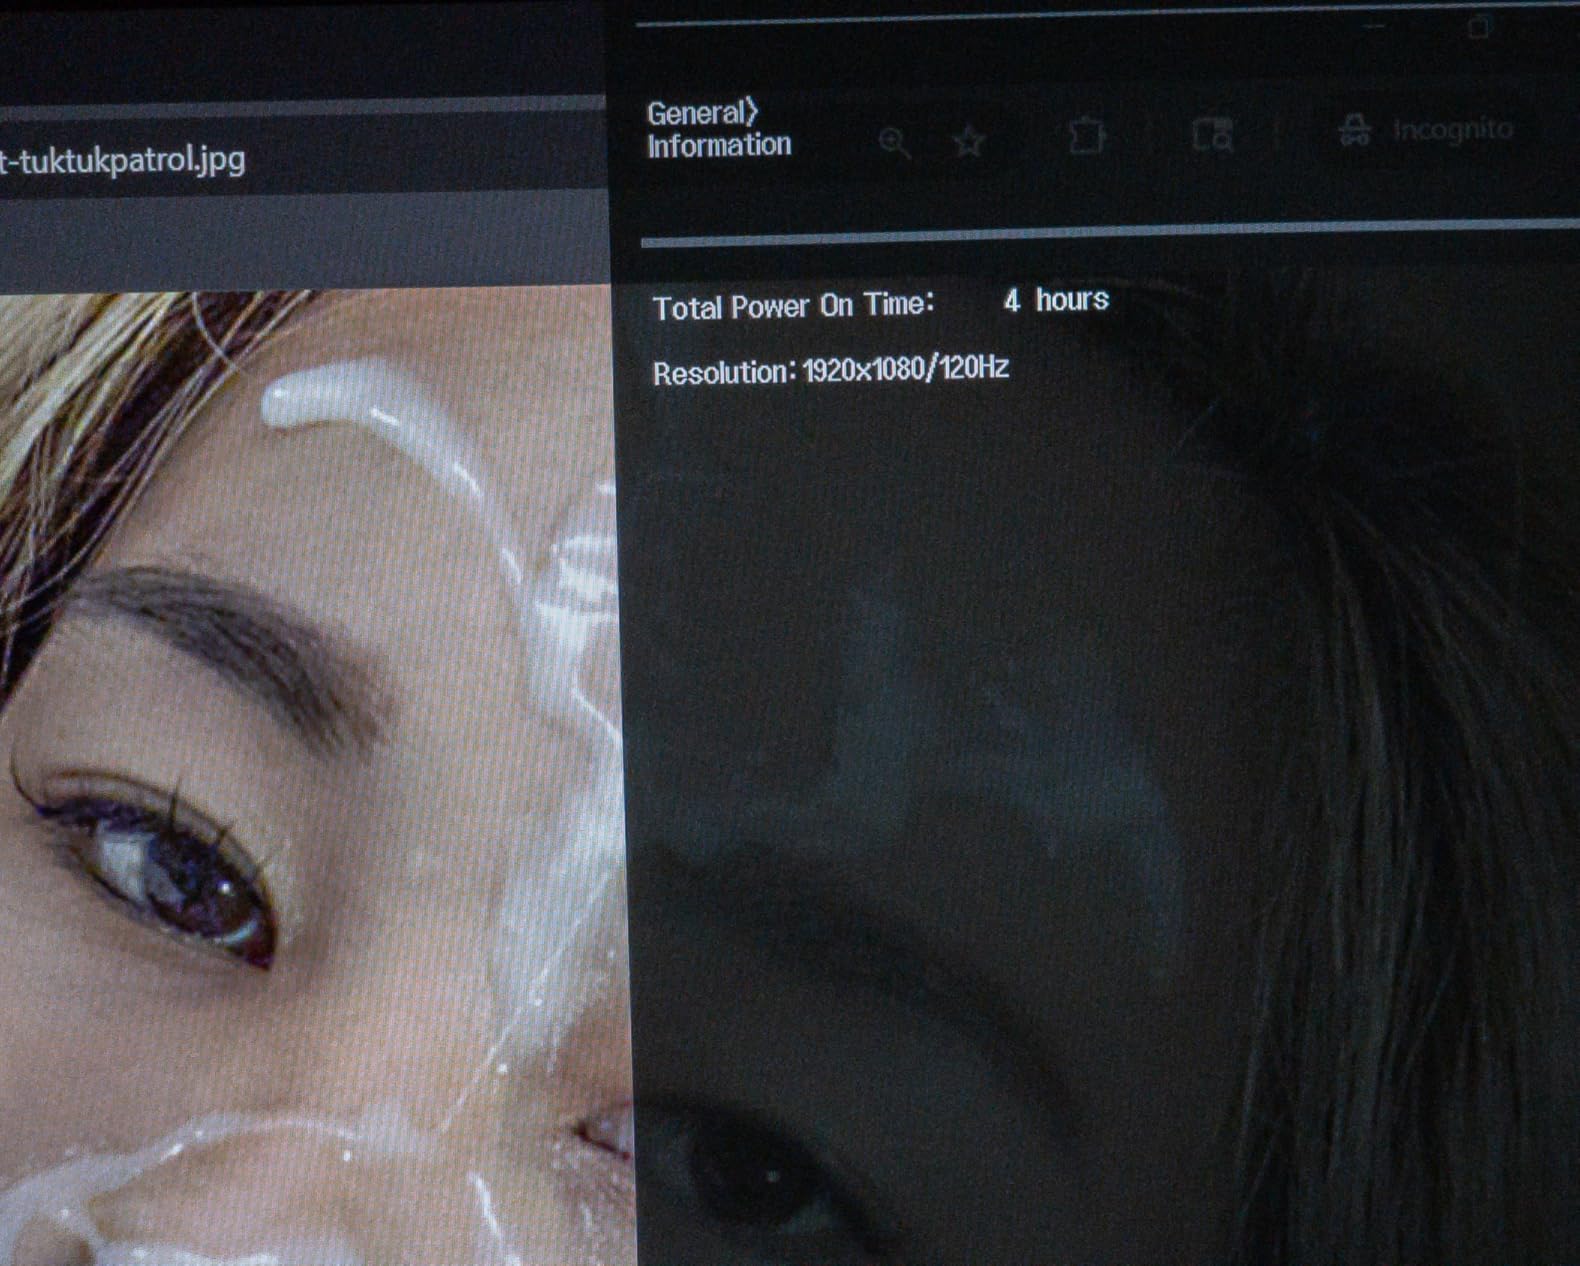Select the General breadcrumb in the monitor menu
The height and width of the screenshot is (1266, 1580).
click(696, 113)
